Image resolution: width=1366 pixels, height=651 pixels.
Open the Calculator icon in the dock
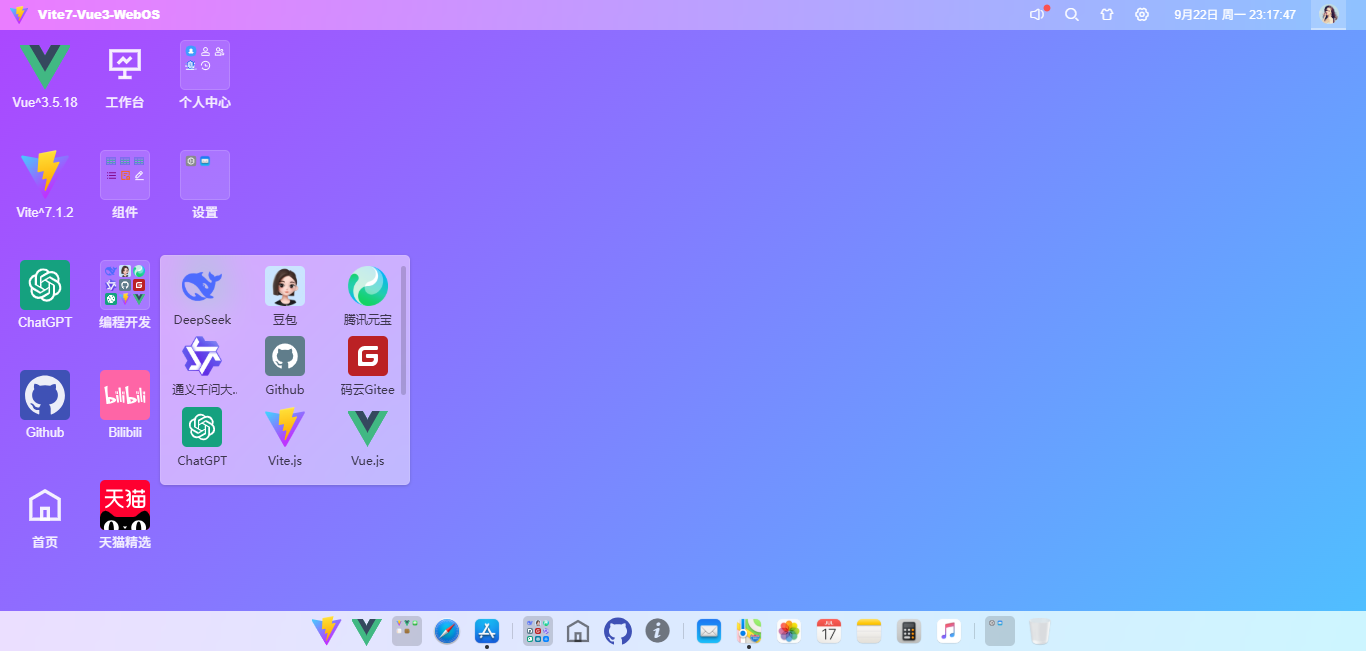(x=909, y=631)
